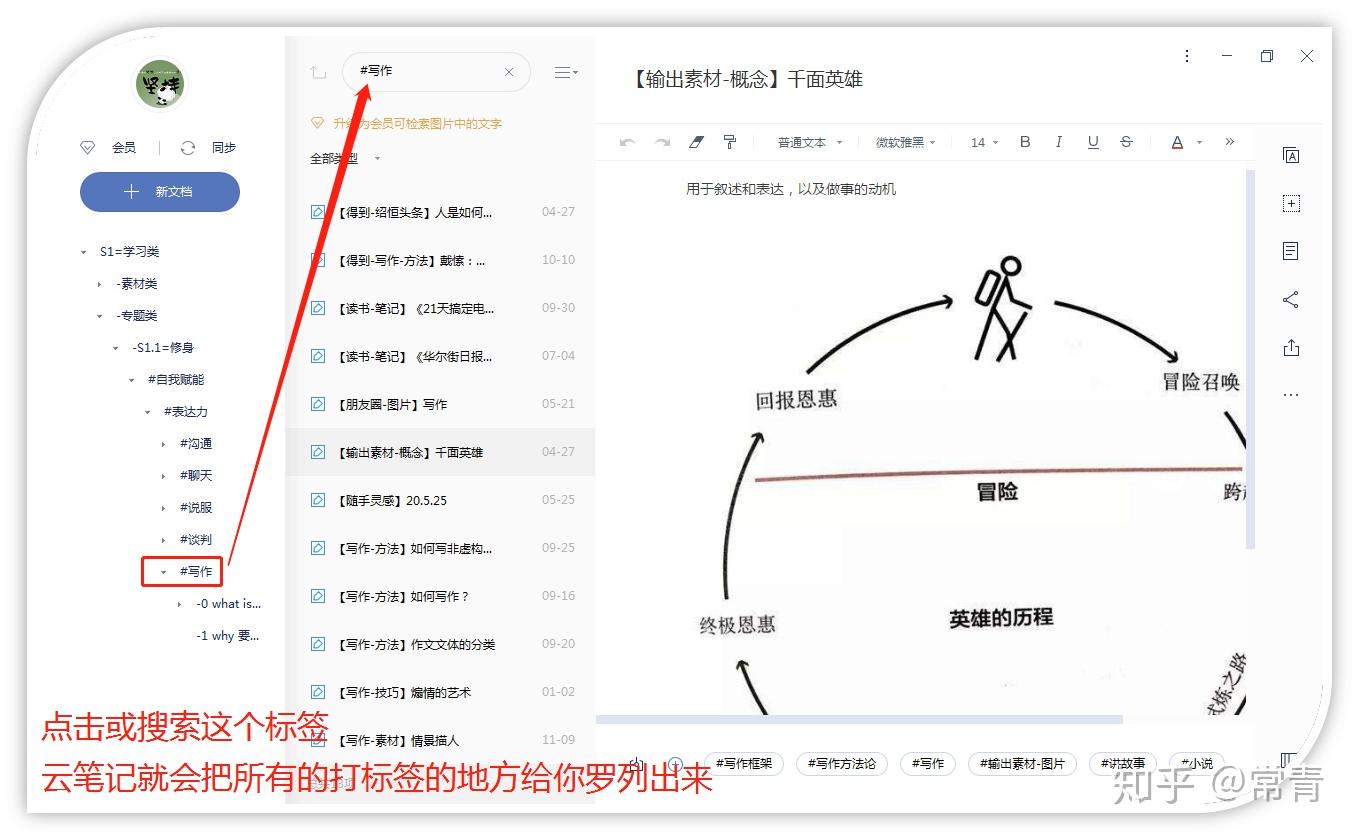This screenshot has height=840, width=1359.
Task: Click the insert element icon on the right sidebar
Action: click(x=1291, y=203)
